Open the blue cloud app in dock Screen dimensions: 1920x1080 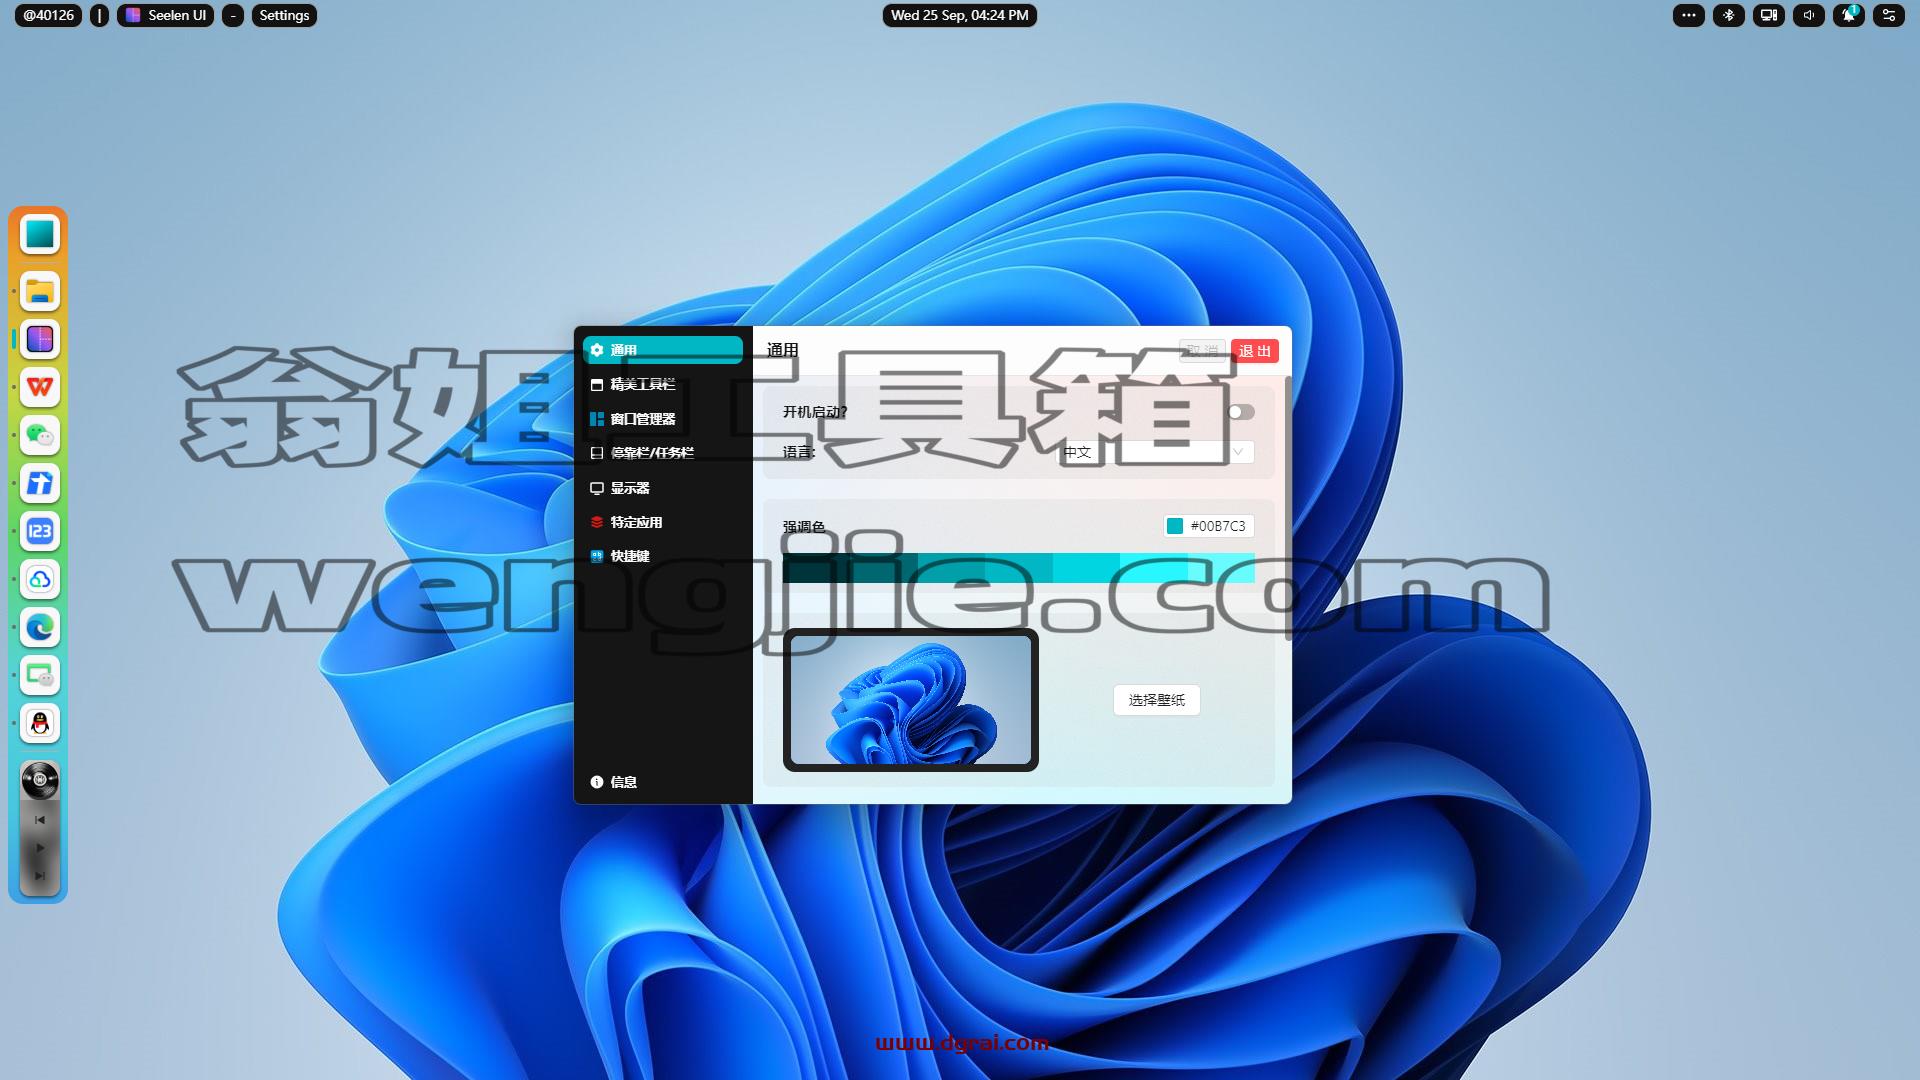[x=40, y=579]
